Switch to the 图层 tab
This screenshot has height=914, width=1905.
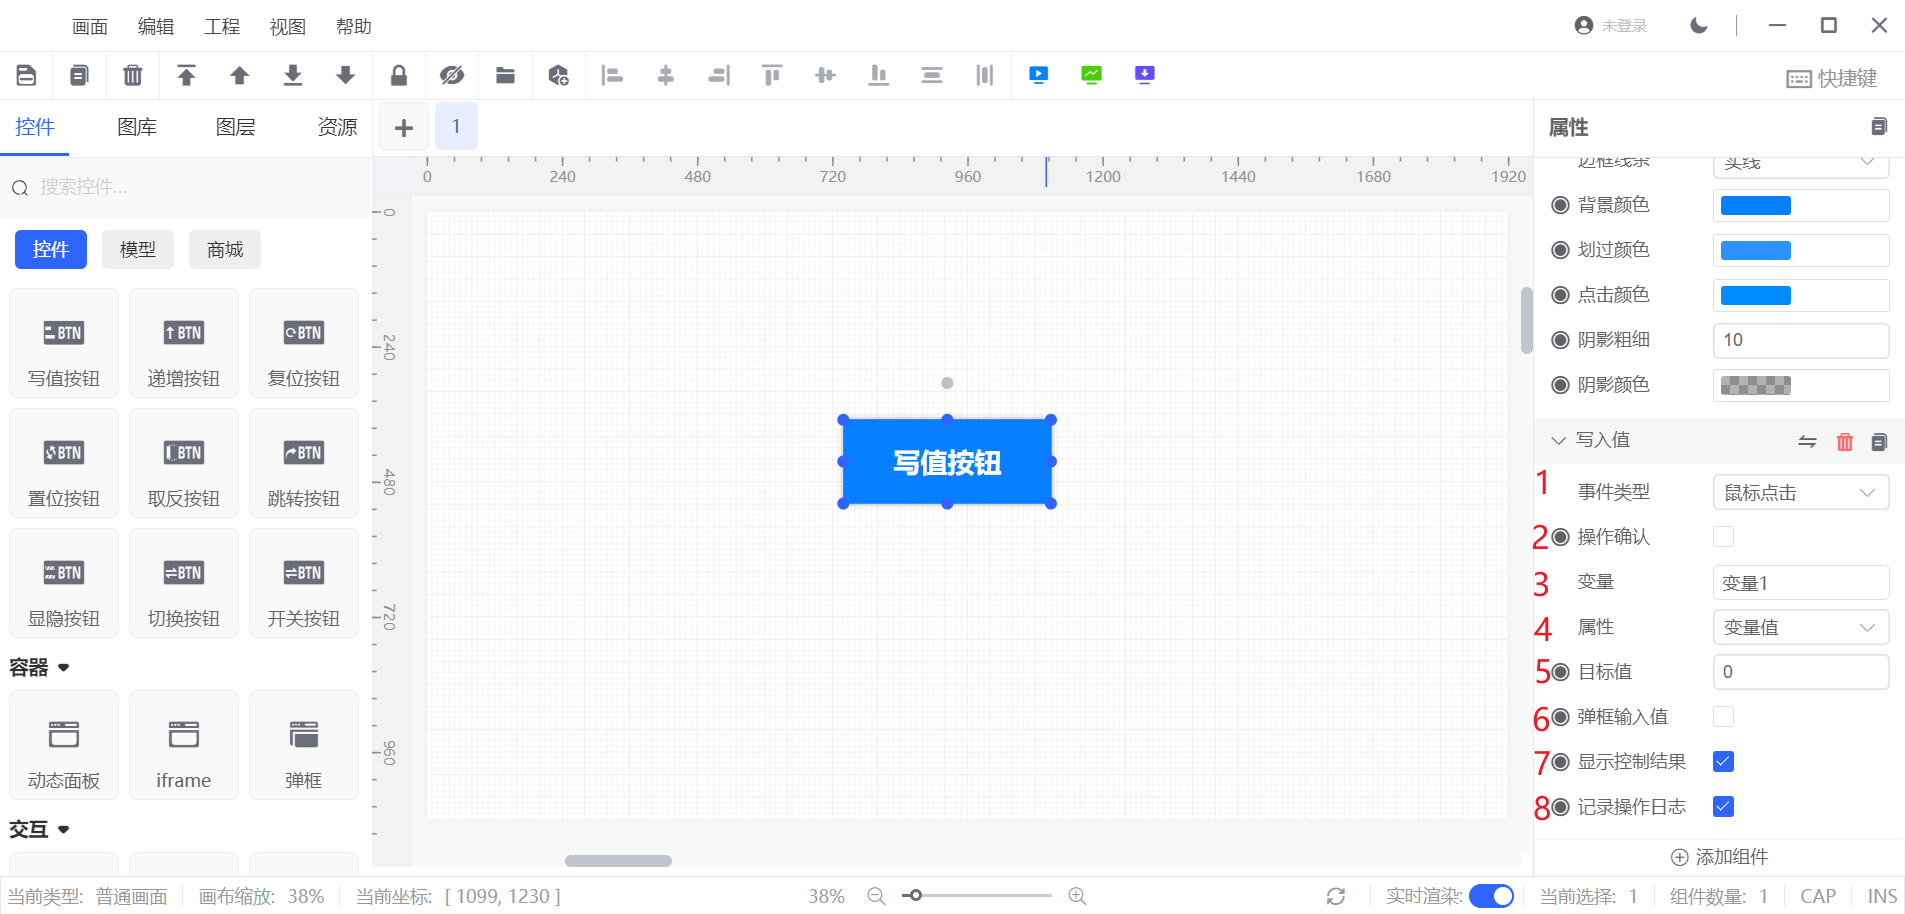pyautogui.click(x=235, y=127)
